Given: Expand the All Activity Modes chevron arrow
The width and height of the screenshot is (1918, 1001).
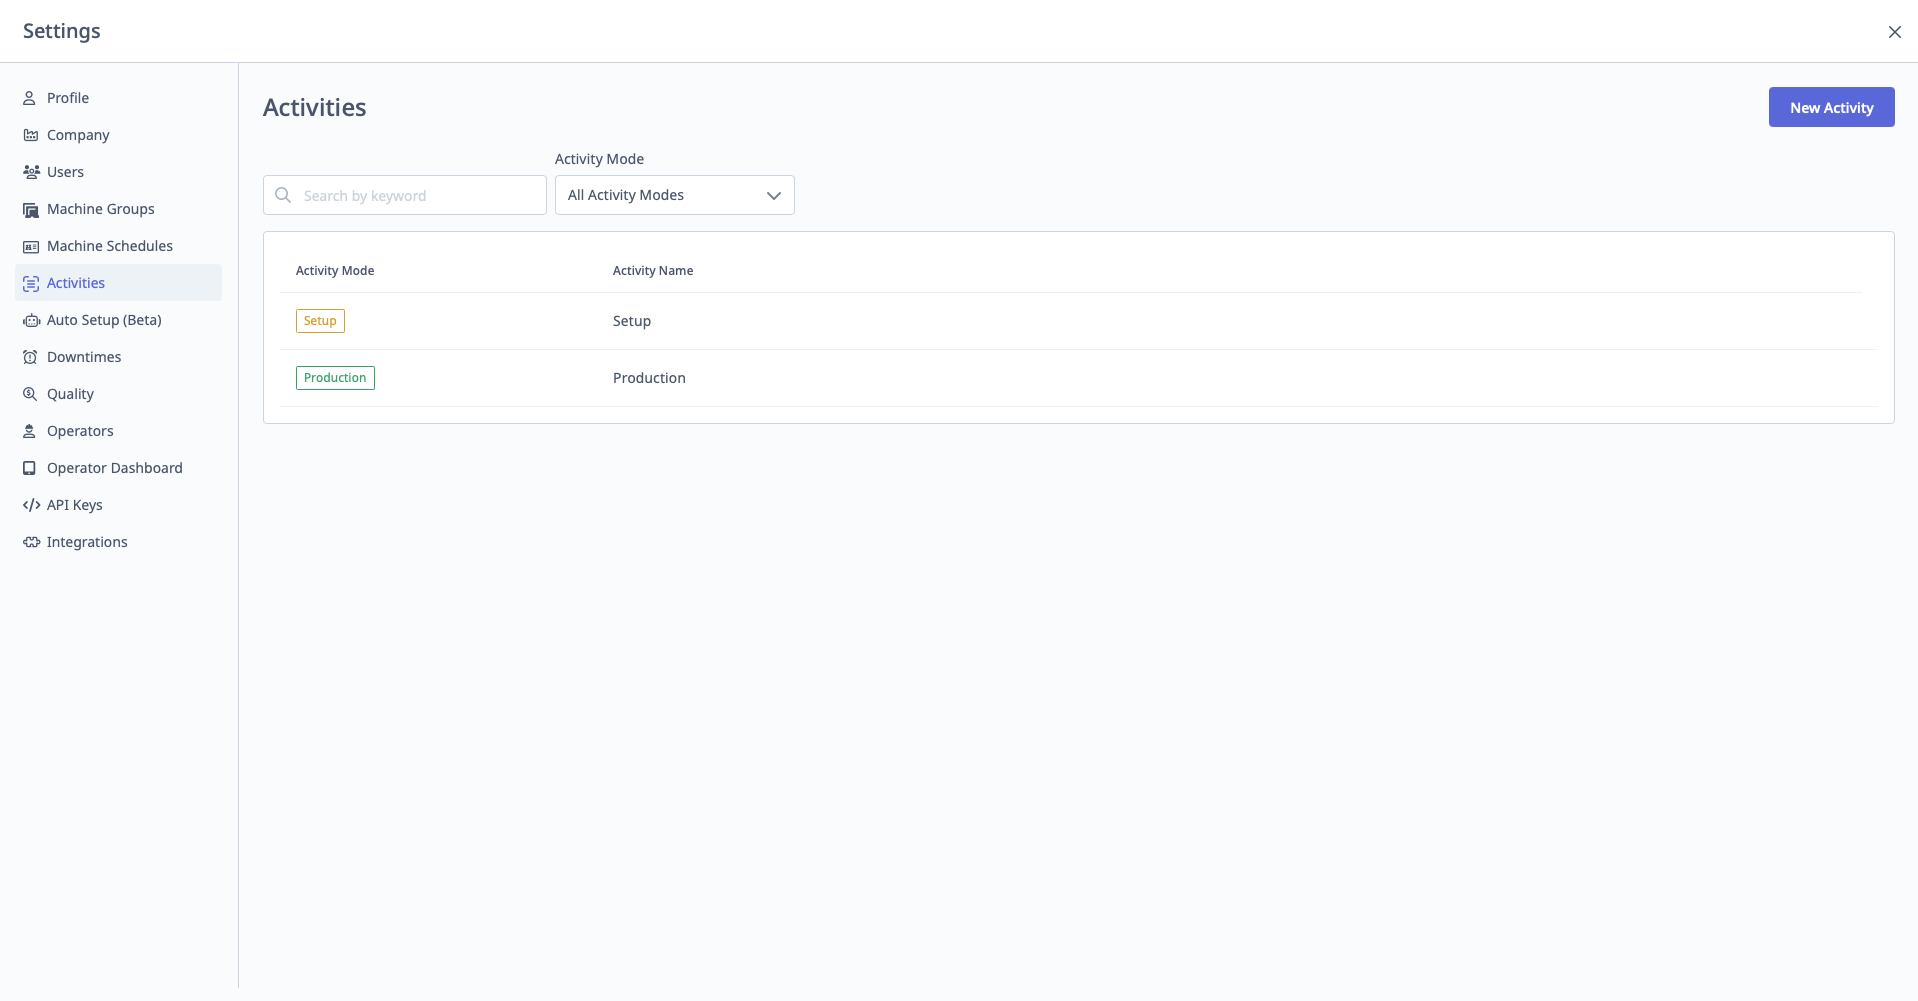Looking at the screenshot, I should coord(773,195).
